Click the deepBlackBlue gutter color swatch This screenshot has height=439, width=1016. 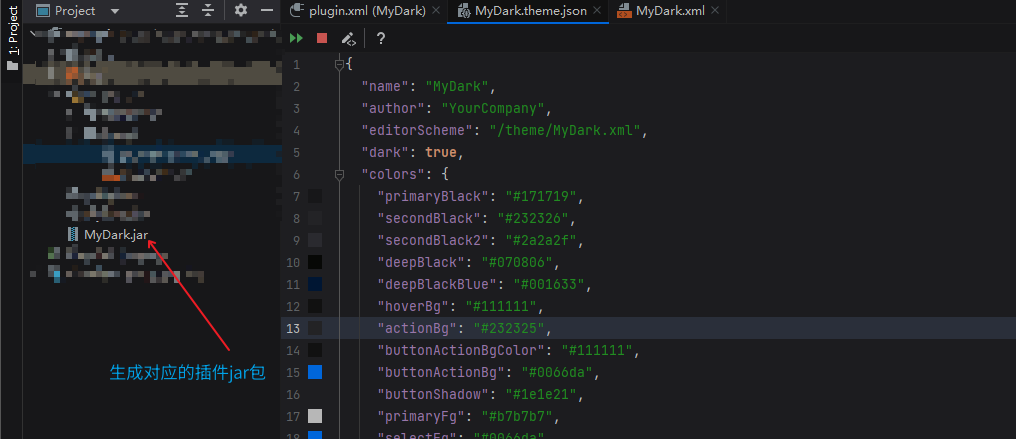click(x=315, y=284)
